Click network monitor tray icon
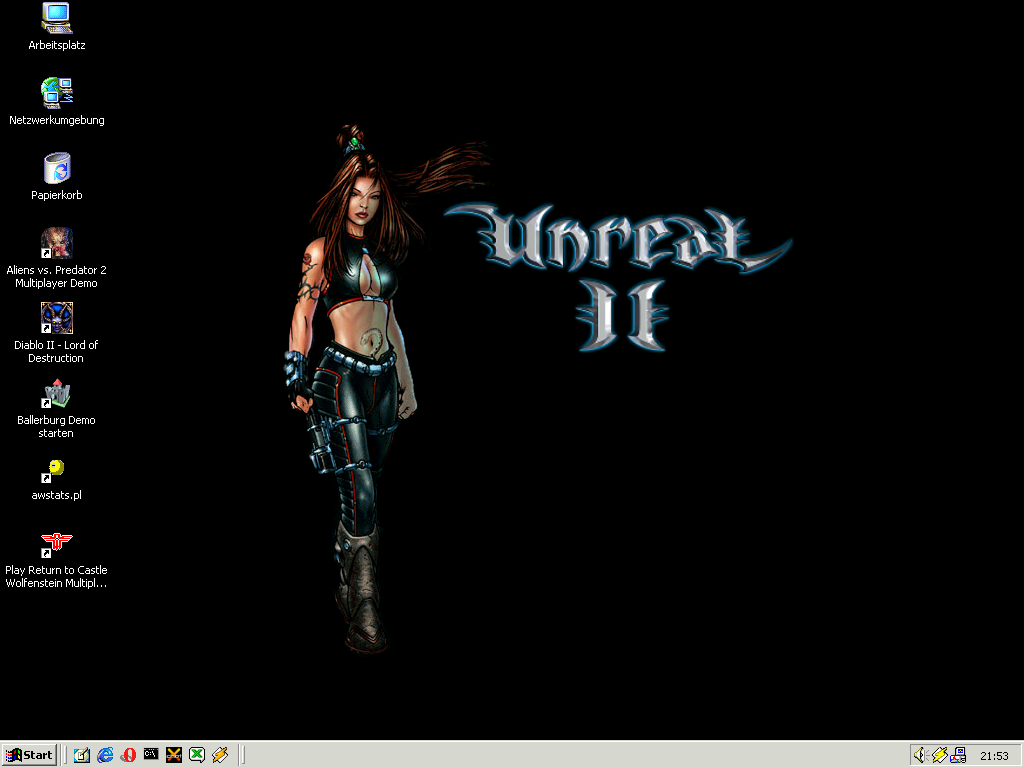This screenshot has width=1024, height=768. [x=958, y=756]
